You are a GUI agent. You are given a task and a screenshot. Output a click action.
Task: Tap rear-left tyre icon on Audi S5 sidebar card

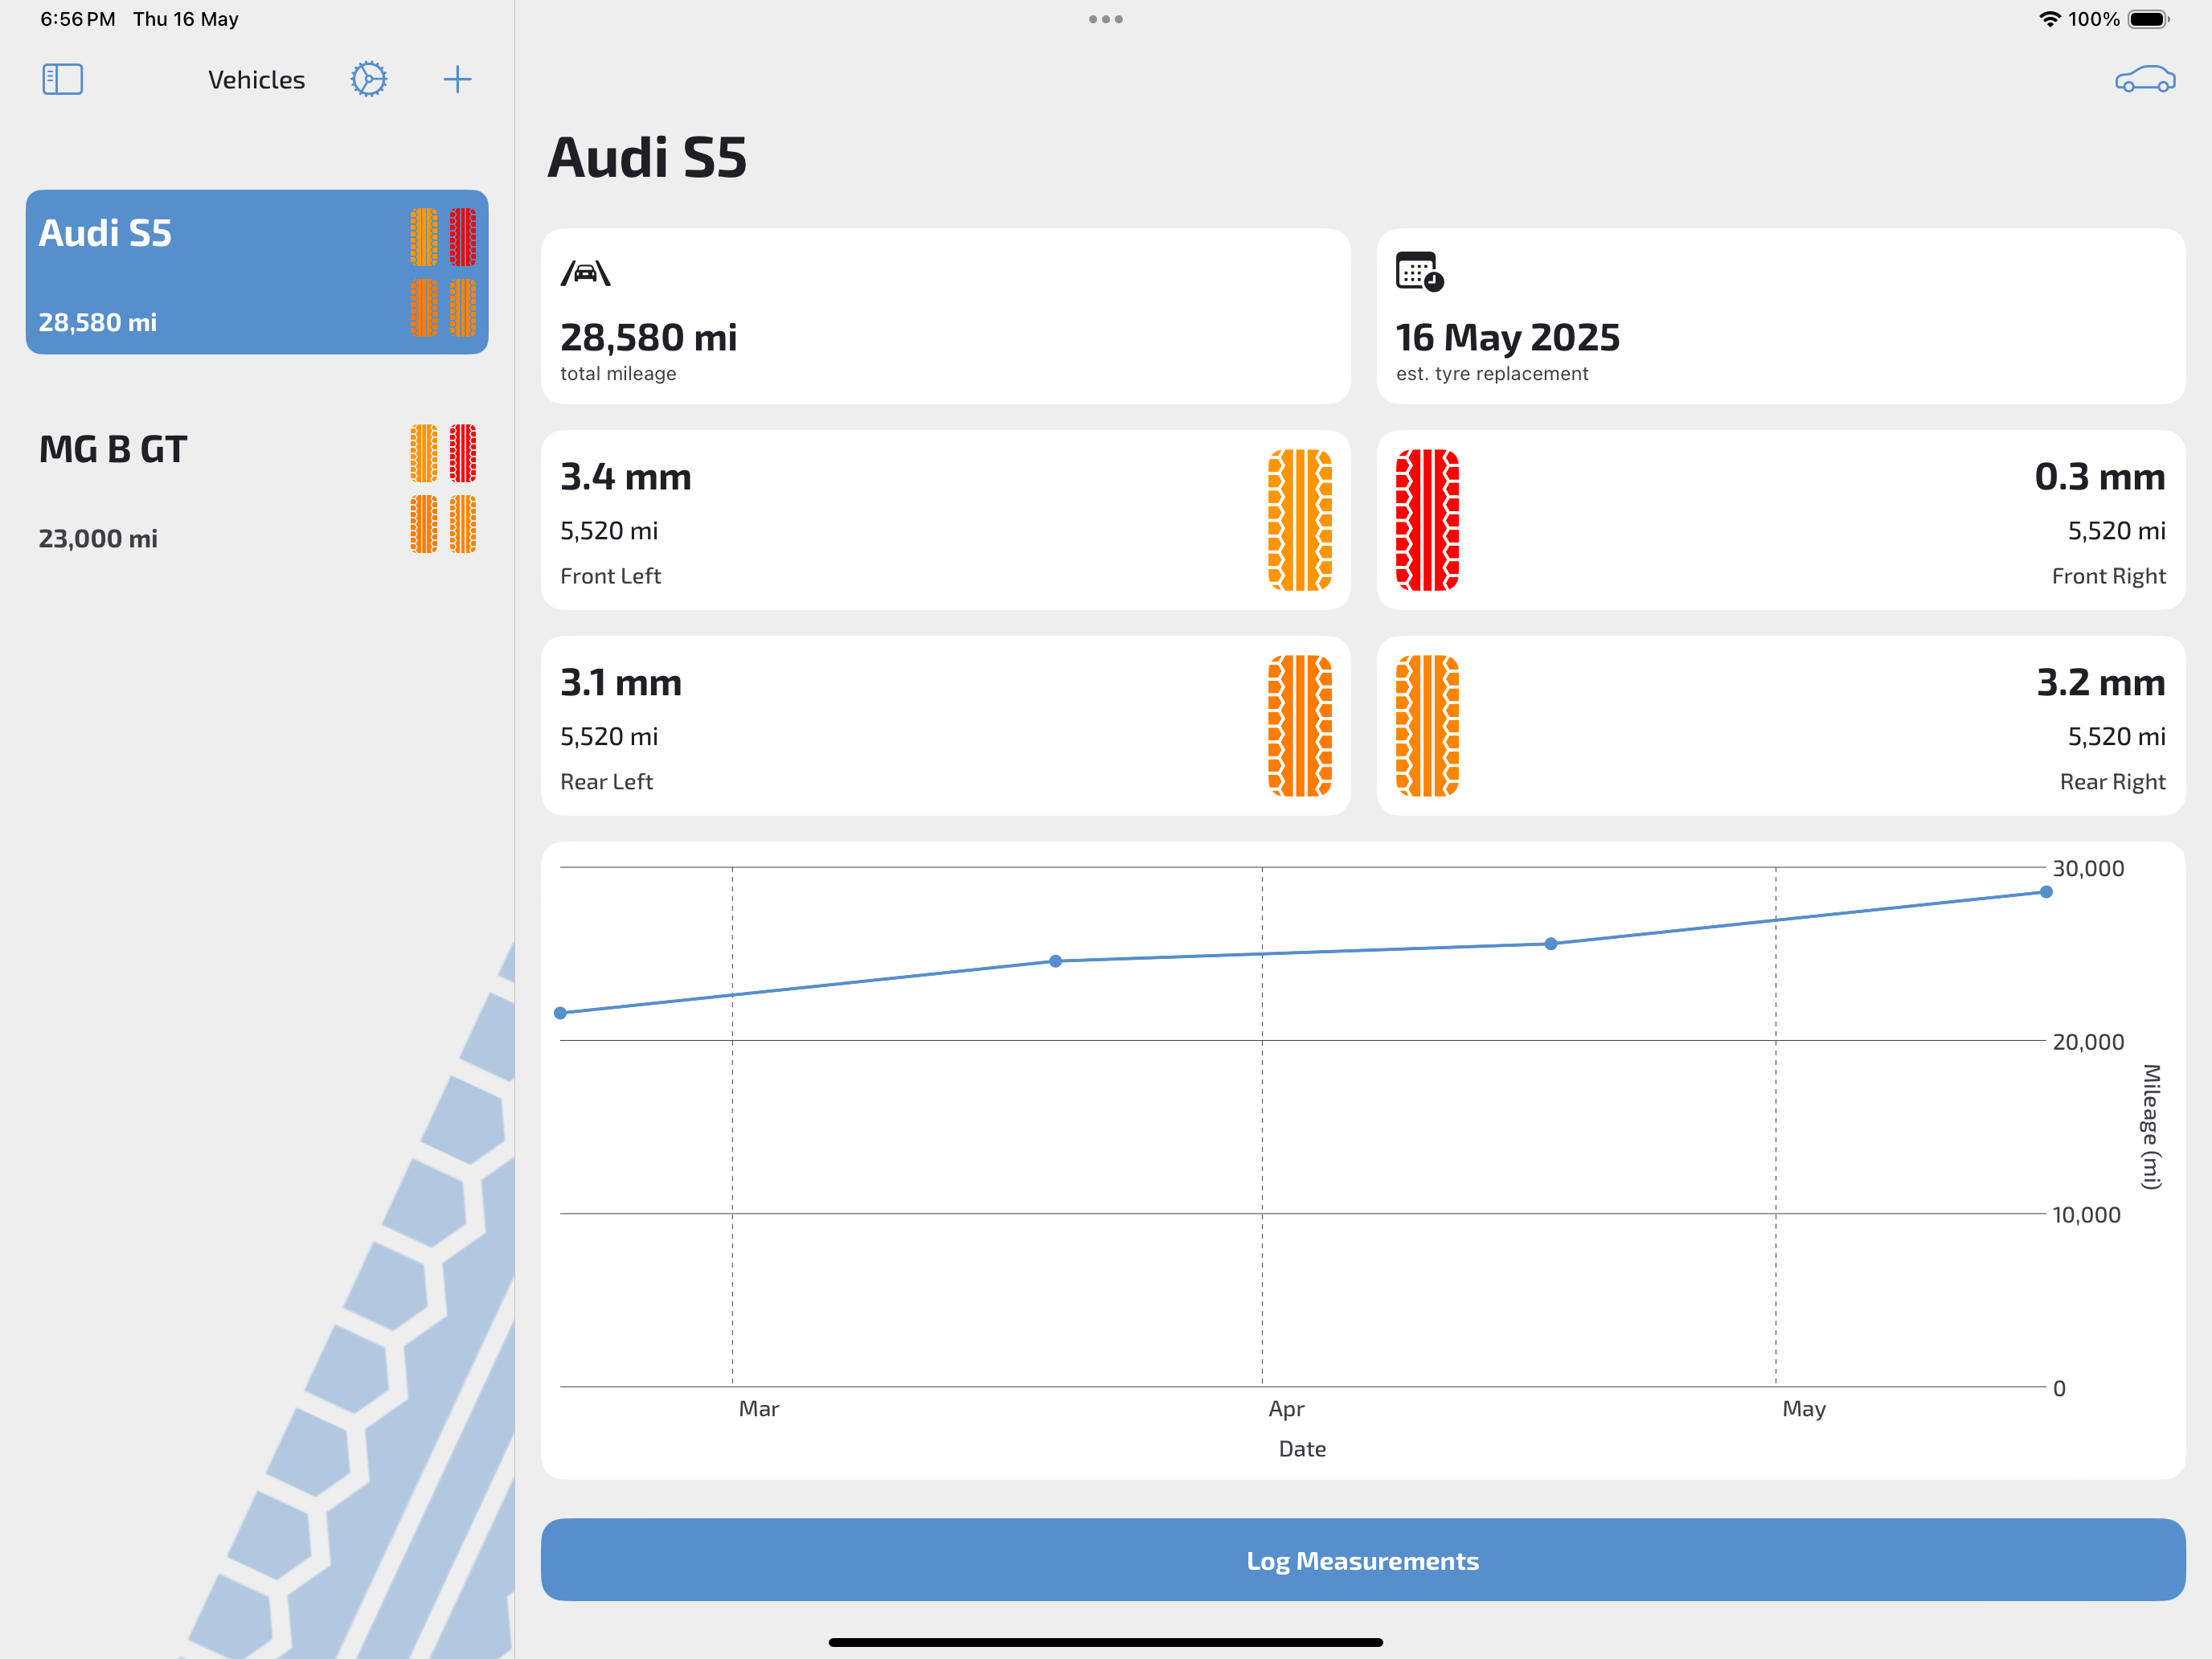pos(424,308)
